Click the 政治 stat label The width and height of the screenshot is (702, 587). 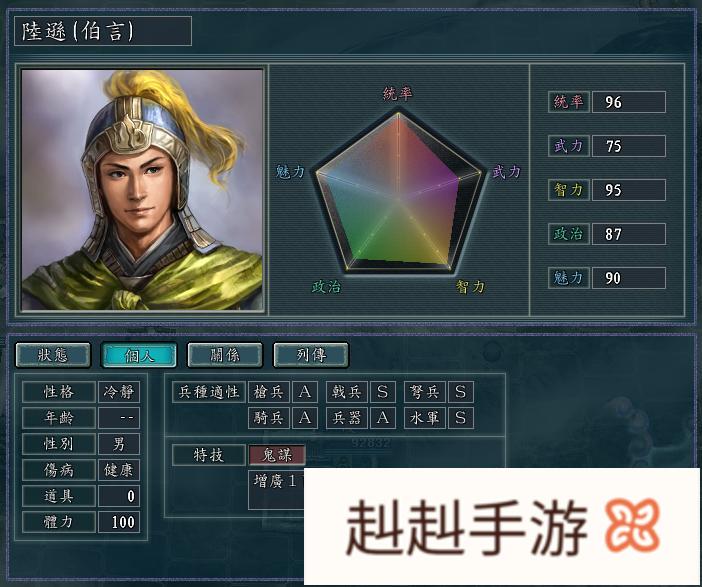tap(569, 234)
